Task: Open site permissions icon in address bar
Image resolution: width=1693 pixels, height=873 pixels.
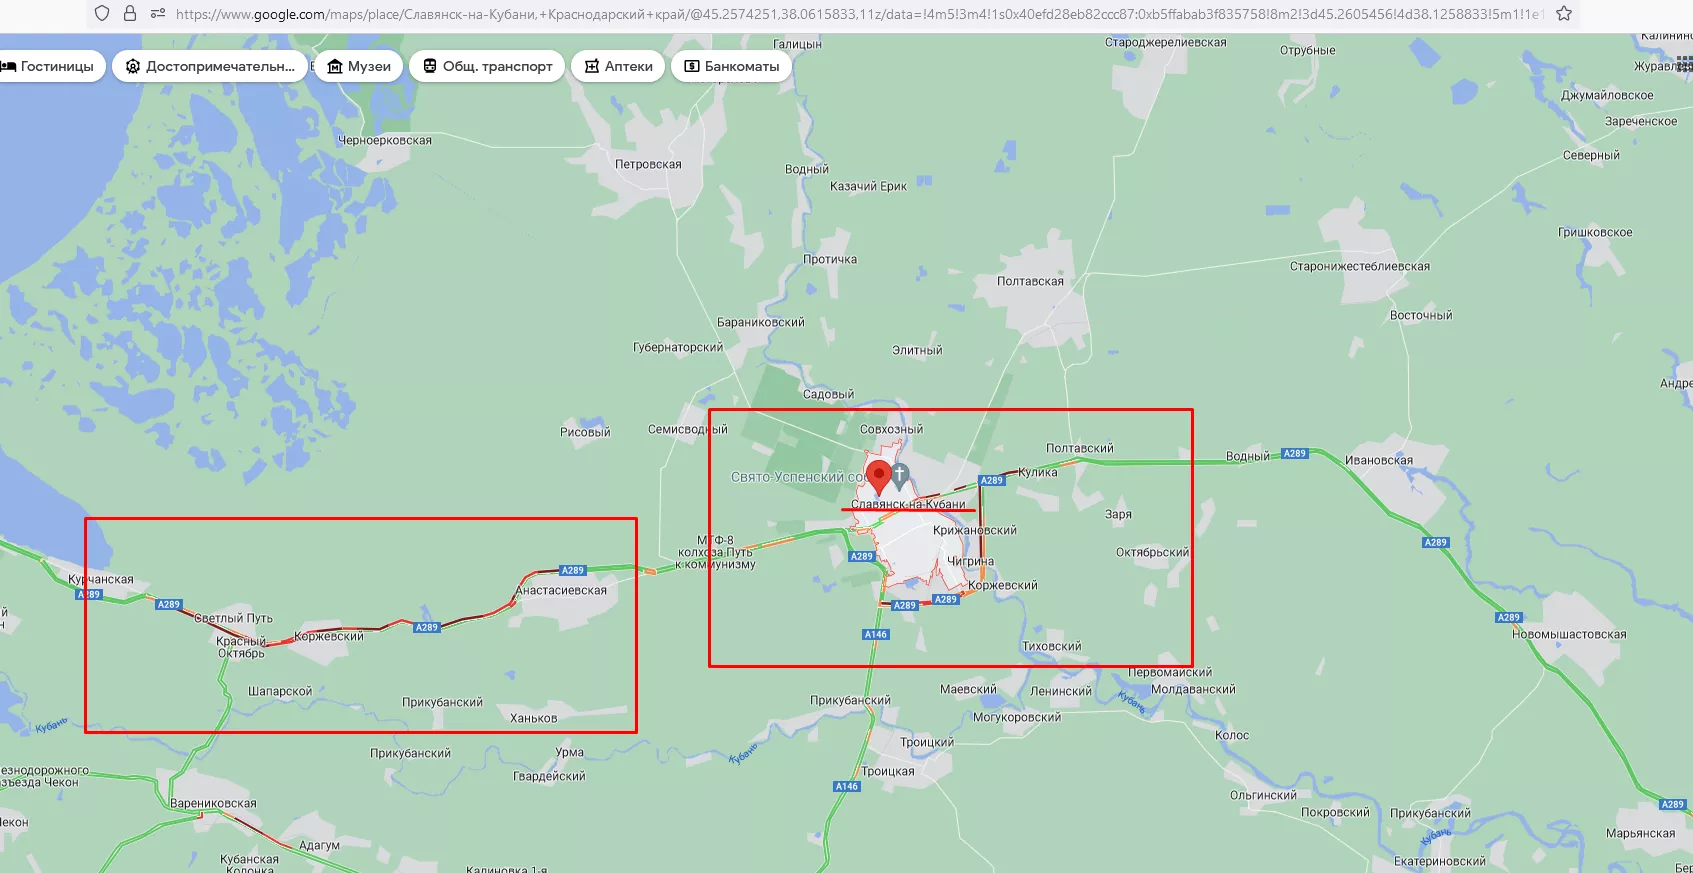Action: [157, 14]
